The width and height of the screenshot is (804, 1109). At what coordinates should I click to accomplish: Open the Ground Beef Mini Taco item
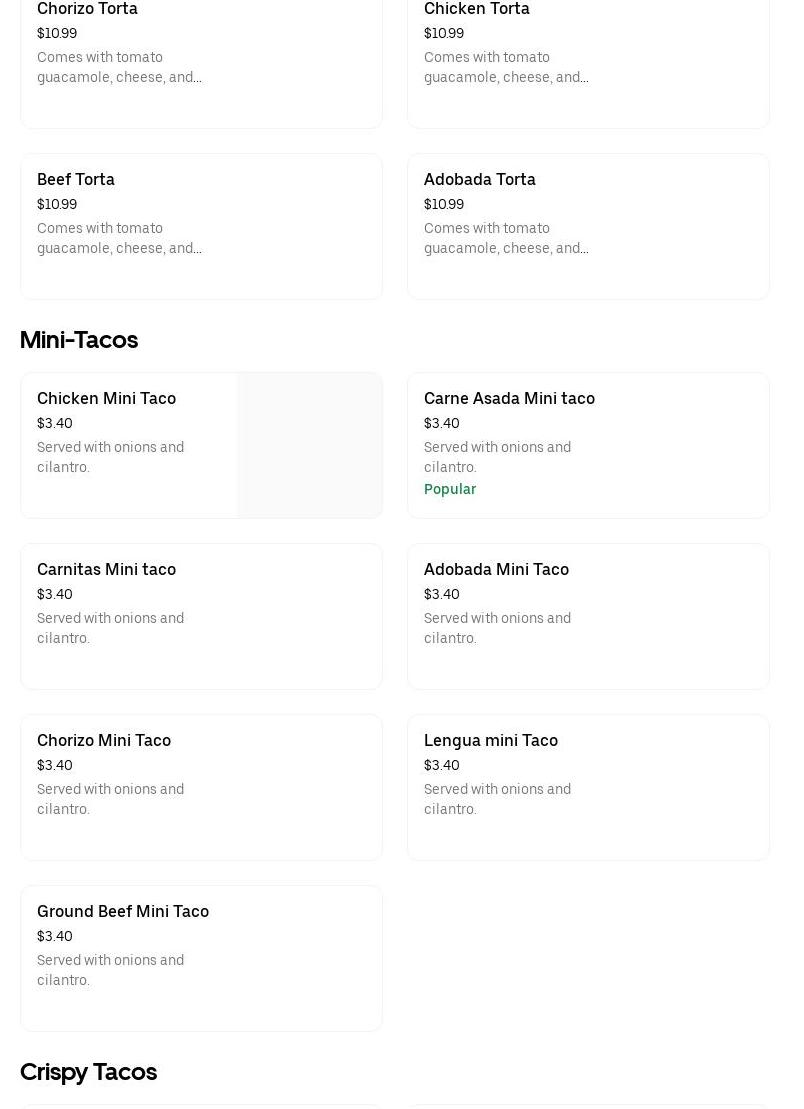tap(200, 958)
